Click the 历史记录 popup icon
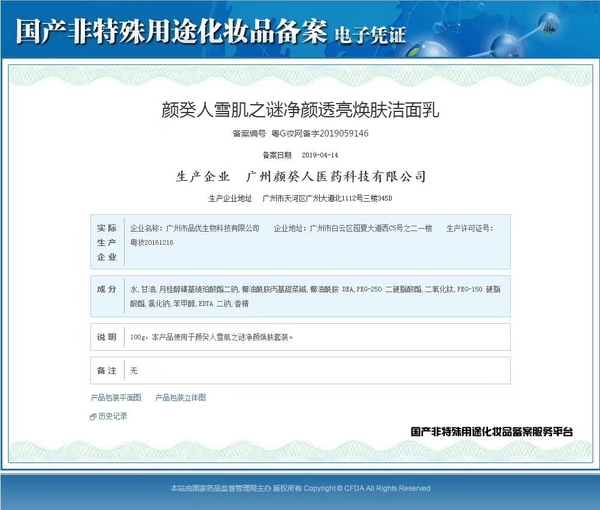This screenshot has height=510, width=600. (93, 417)
